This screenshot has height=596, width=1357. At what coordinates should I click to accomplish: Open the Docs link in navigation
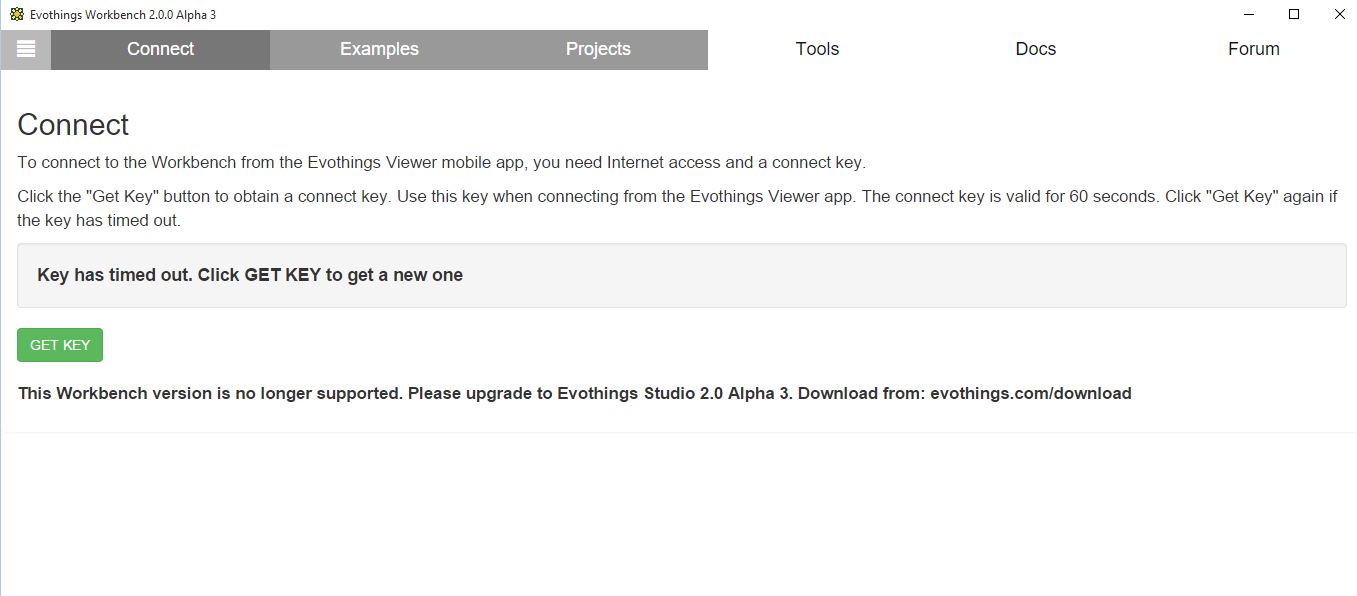pos(1035,49)
